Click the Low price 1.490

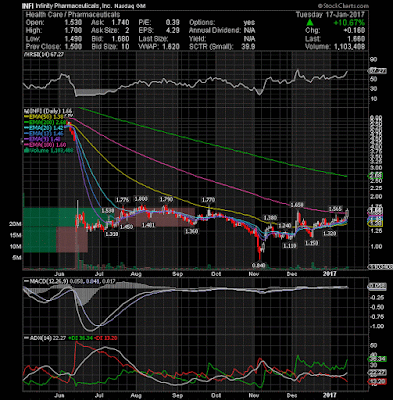point(74,38)
